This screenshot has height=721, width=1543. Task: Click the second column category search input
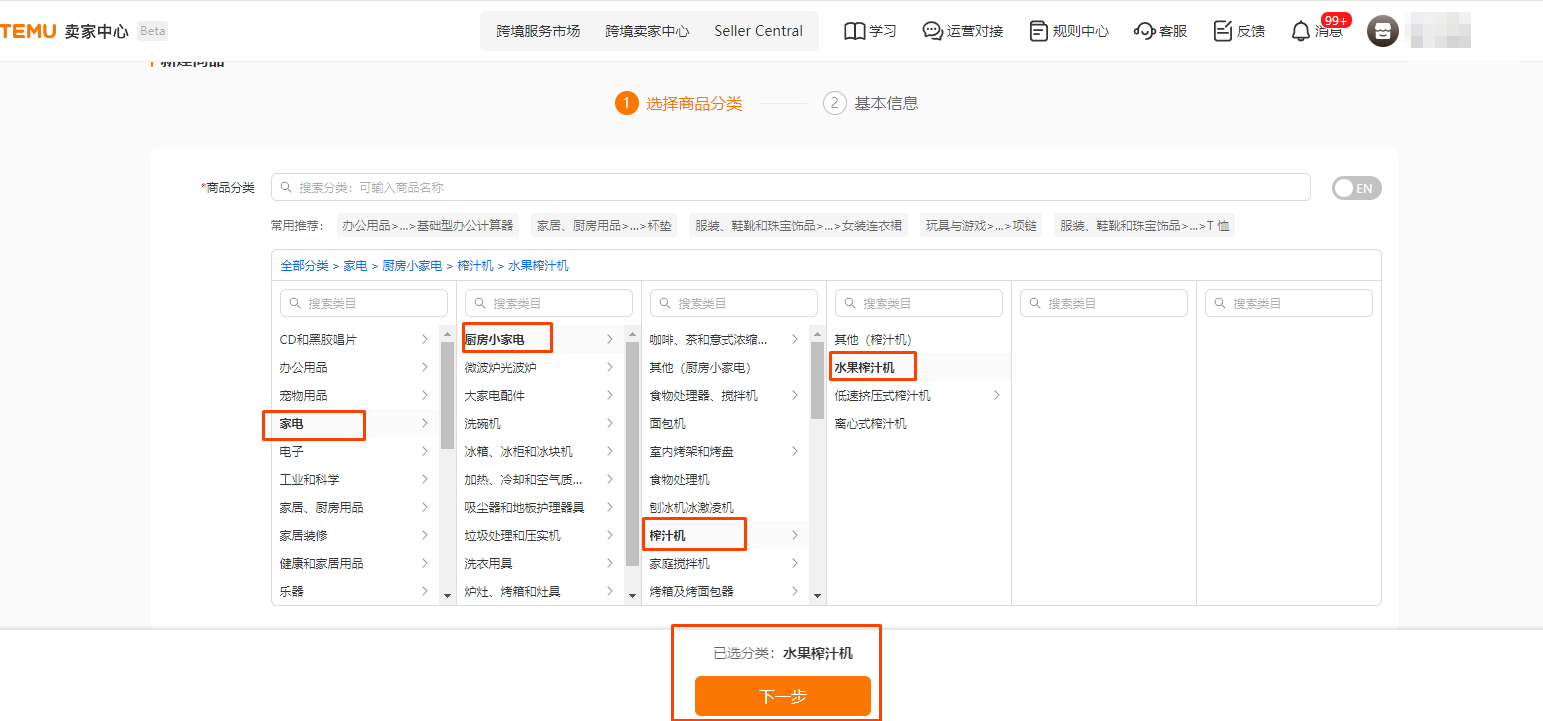pyautogui.click(x=549, y=302)
